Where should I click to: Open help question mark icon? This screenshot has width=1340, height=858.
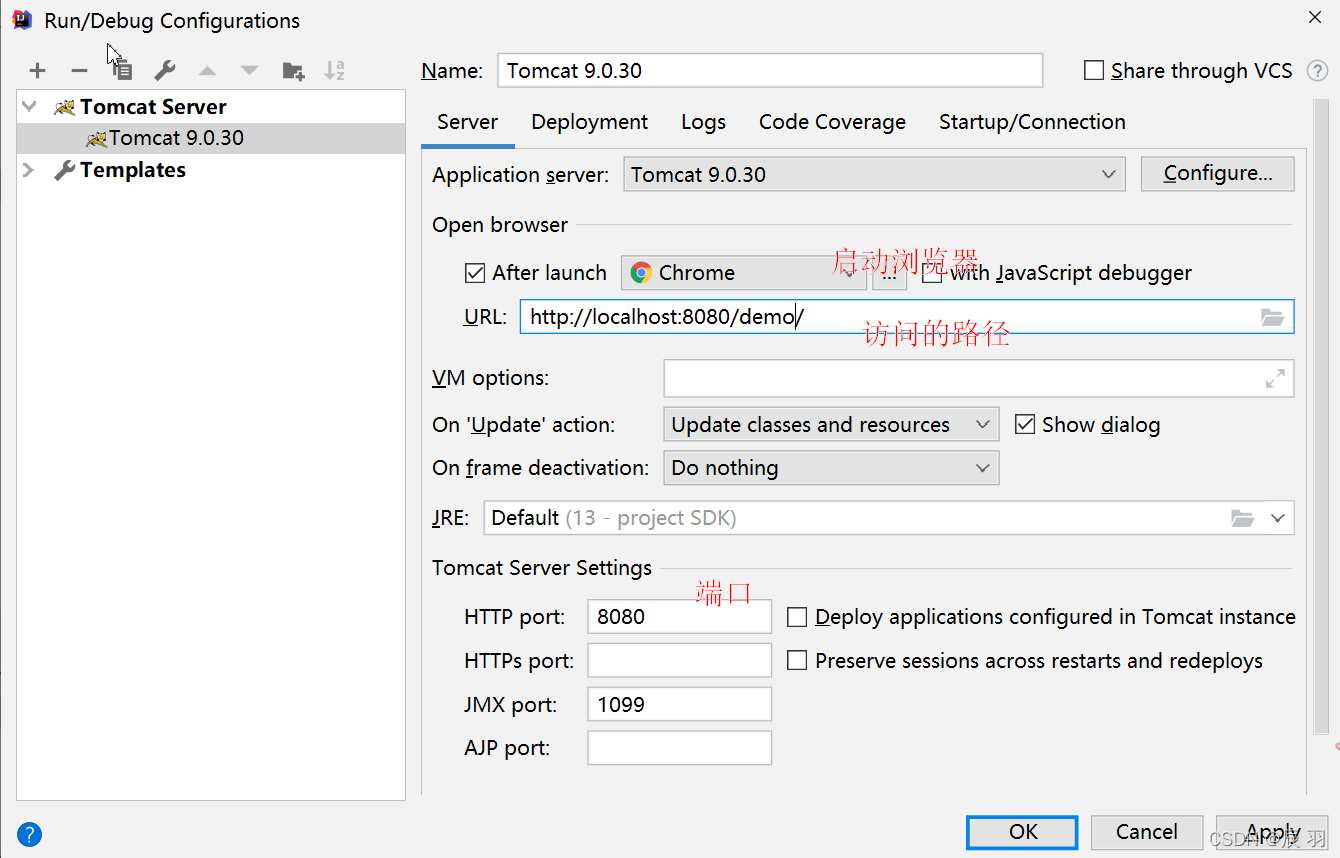click(x=29, y=833)
